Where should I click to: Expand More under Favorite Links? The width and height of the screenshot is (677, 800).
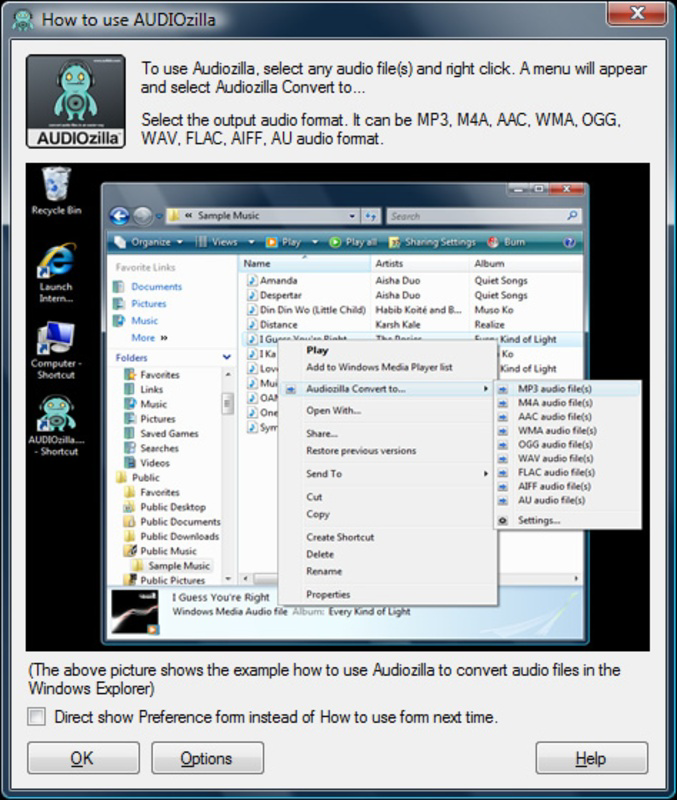coord(149,338)
